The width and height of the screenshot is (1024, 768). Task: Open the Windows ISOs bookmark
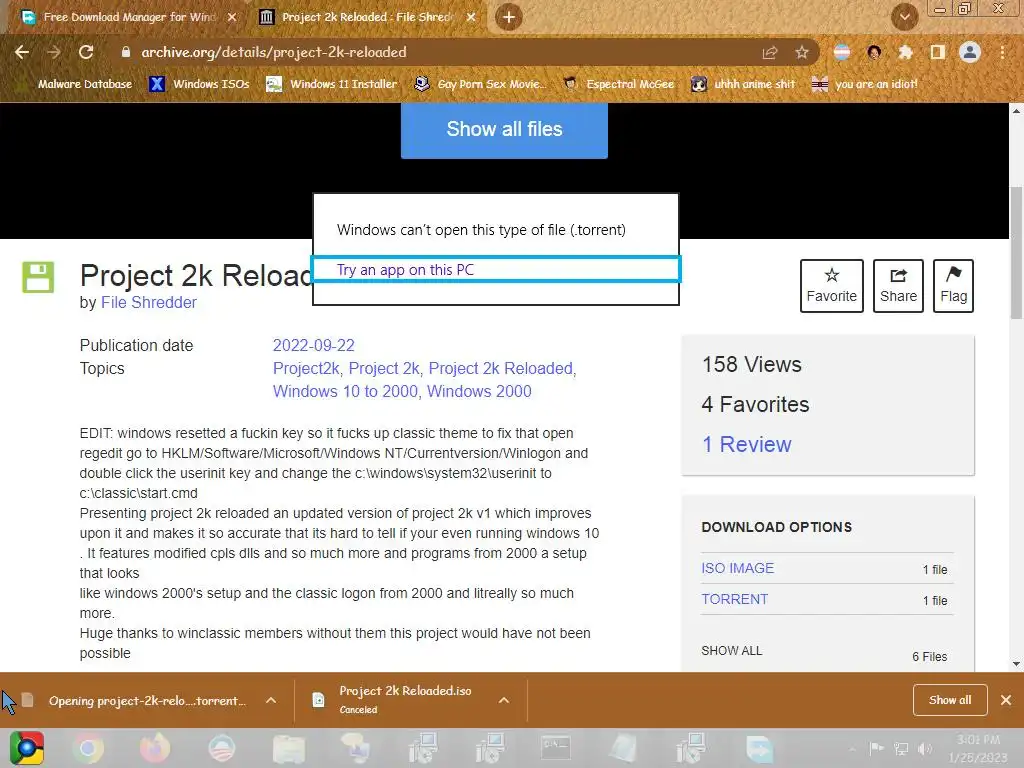[199, 84]
